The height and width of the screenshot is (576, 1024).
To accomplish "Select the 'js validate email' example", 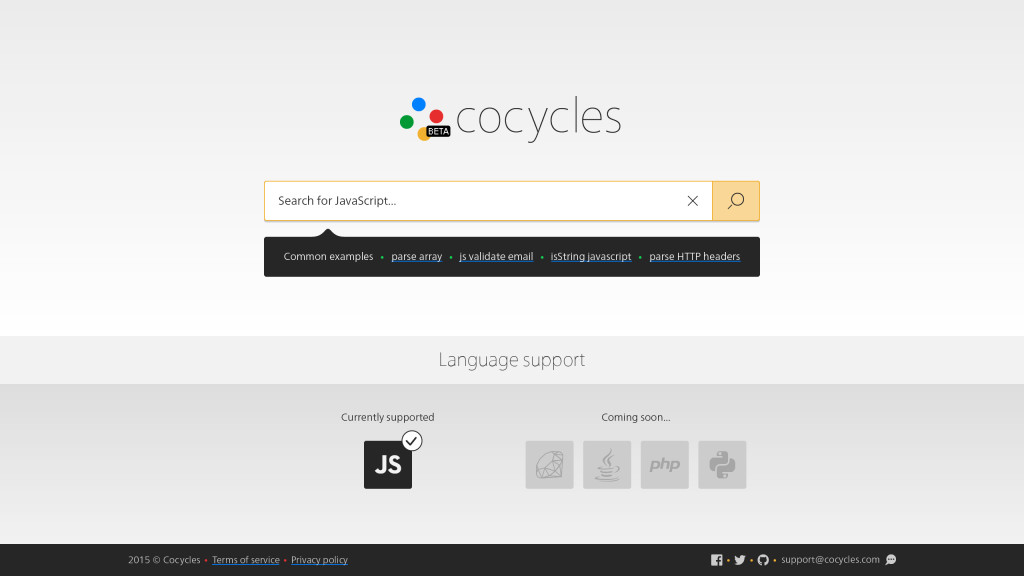I will tap(496, 257).
